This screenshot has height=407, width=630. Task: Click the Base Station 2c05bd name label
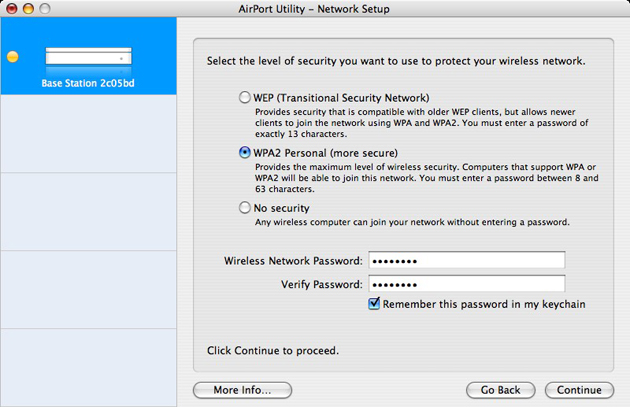pyautogui.click(x=88, y=83)
